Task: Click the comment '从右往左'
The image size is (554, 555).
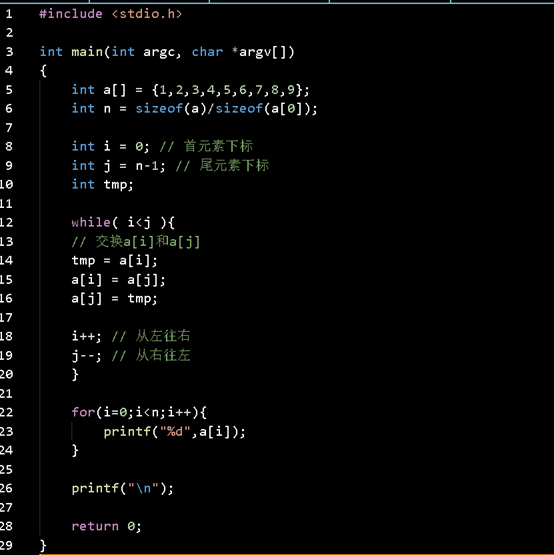Action: pyautogui.click(x=163, y=355)
